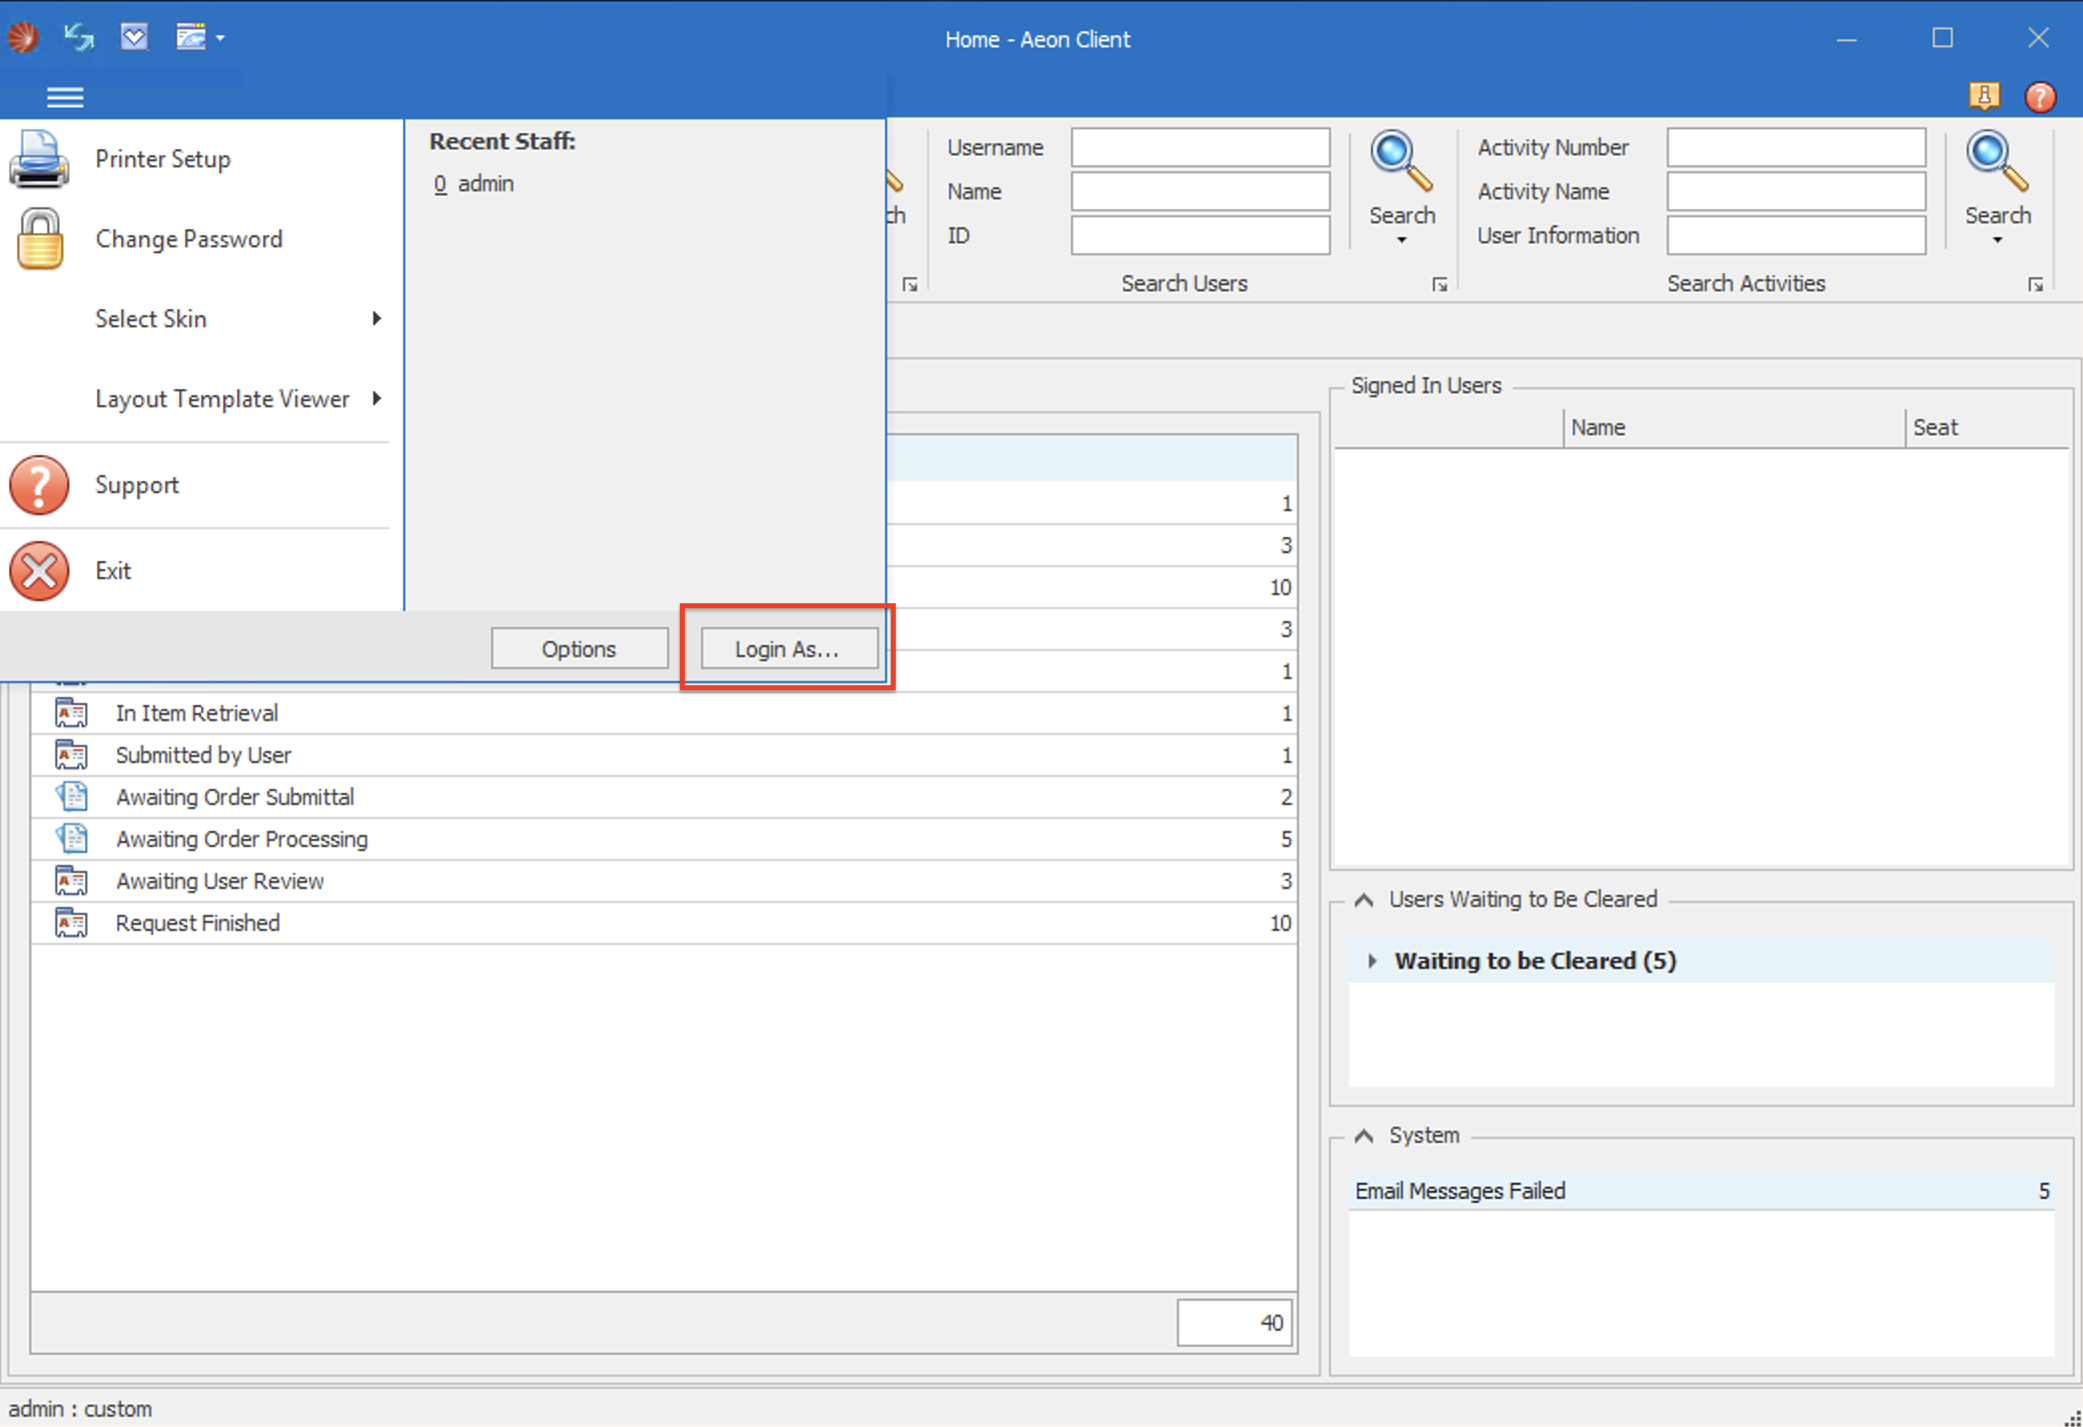Click the notification pin icon near top right
The height and width of the screenshot is (1427, 2083).
point(1984,96)
